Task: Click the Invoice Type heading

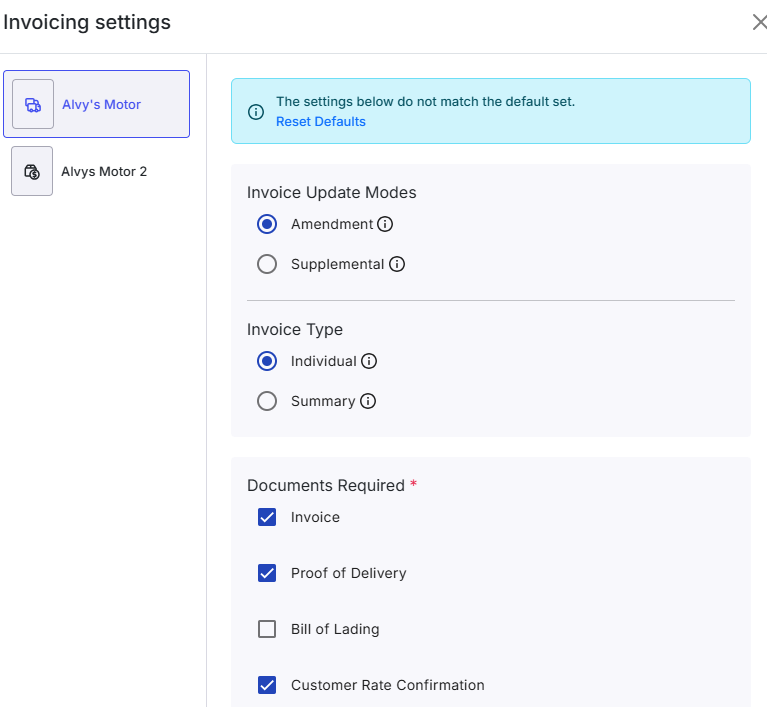Action: [x=295, y=329]
